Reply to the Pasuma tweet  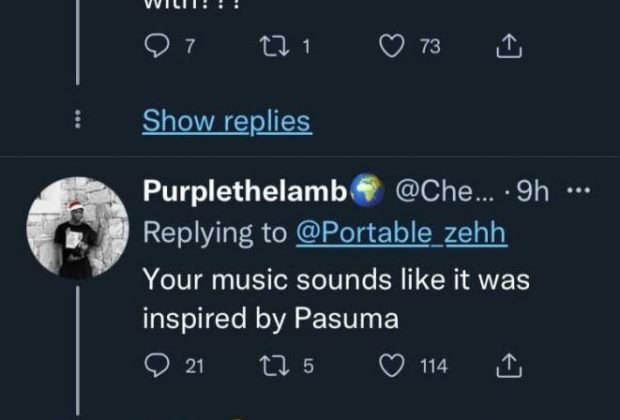[154, 366]
